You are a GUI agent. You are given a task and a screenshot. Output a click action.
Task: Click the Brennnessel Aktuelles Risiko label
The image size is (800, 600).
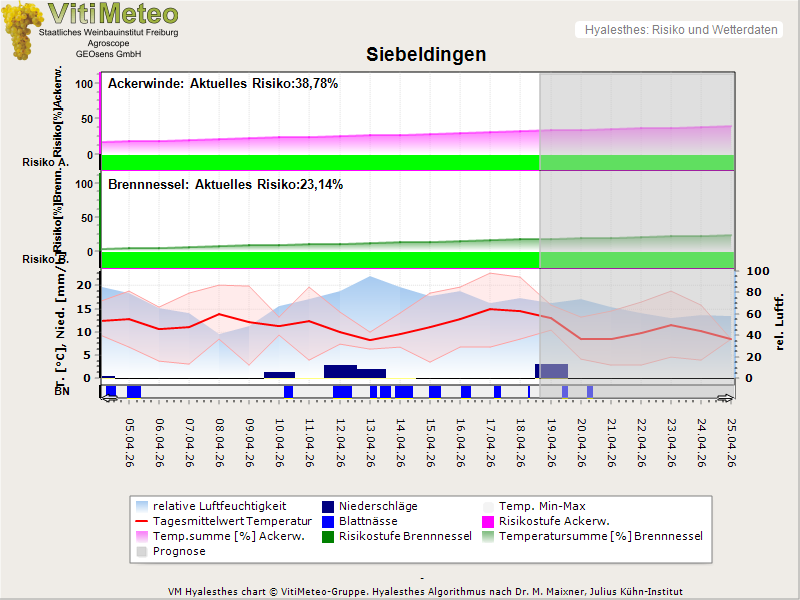[225, 185]
